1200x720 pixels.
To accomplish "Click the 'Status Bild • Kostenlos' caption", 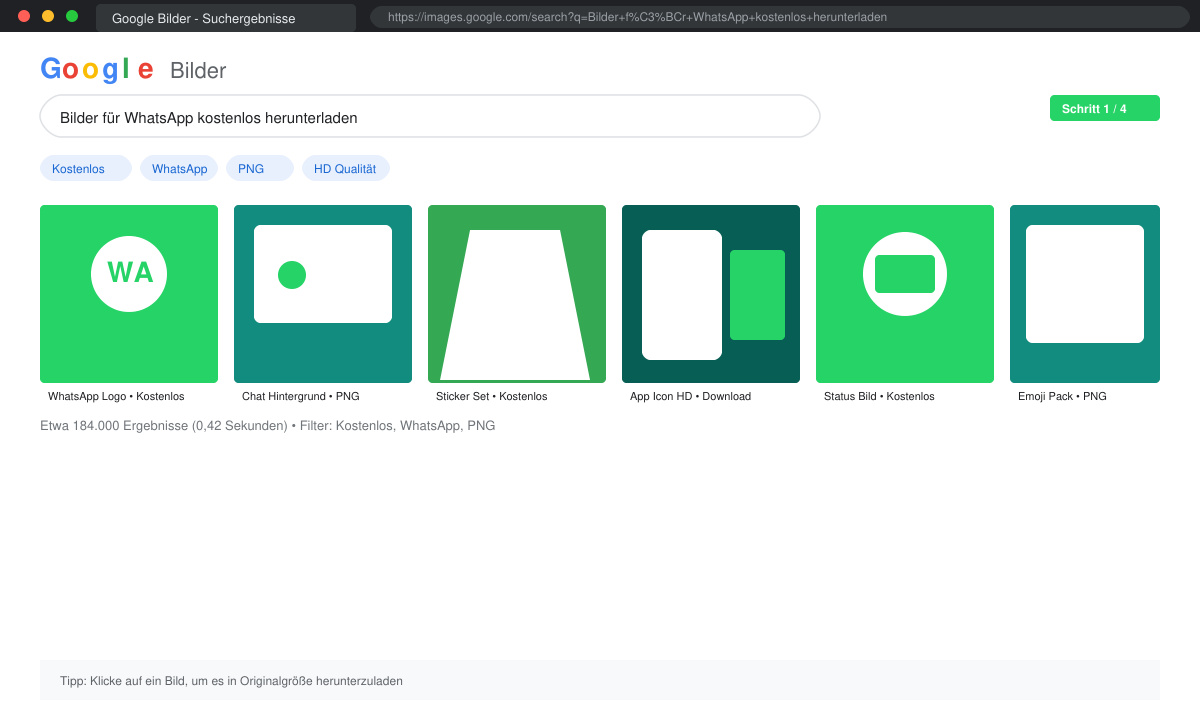I will (879, 397).
